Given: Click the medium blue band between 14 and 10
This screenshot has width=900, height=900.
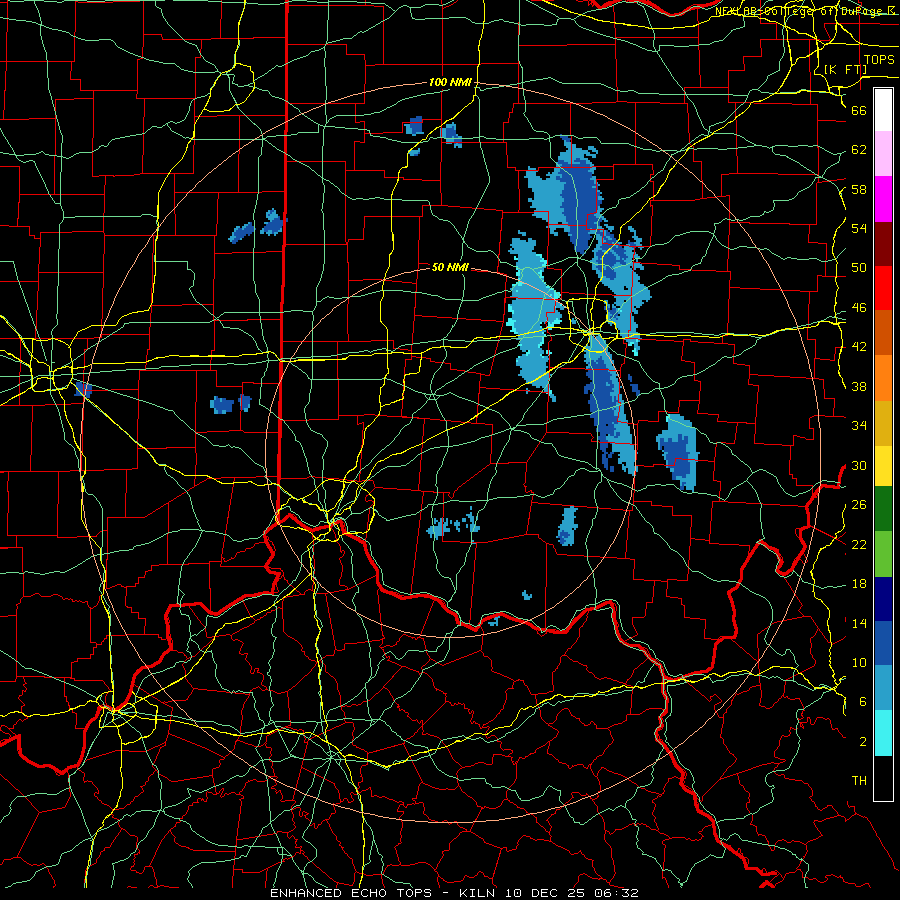Looking at the screenshot, I should point(883,643).
